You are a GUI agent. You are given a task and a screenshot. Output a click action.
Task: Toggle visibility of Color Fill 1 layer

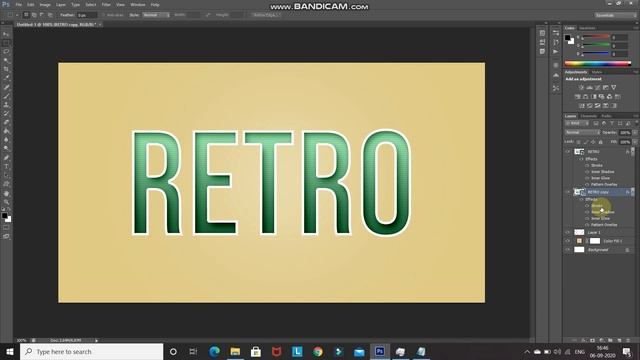coord(567,241)
